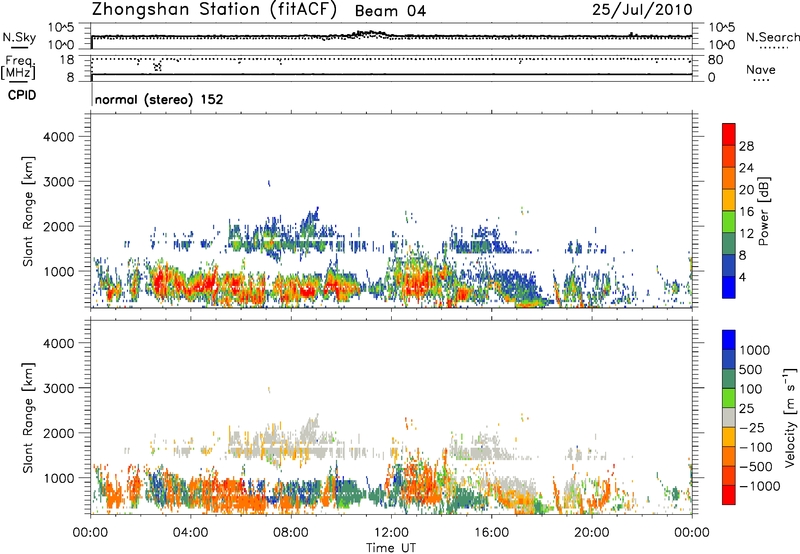
Task: Click the '-100' label on velocity colorbar
Action: pyautogui.click(x=756, y=447)
